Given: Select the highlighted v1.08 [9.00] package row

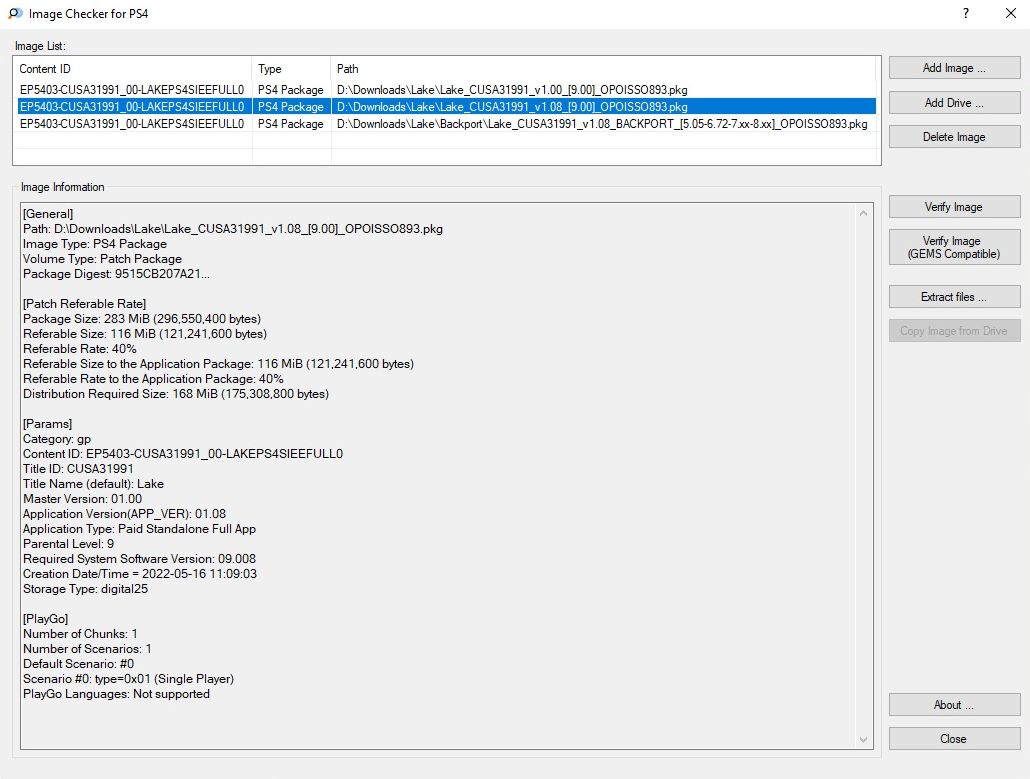Looking at the screenshot, I should 447,106.
